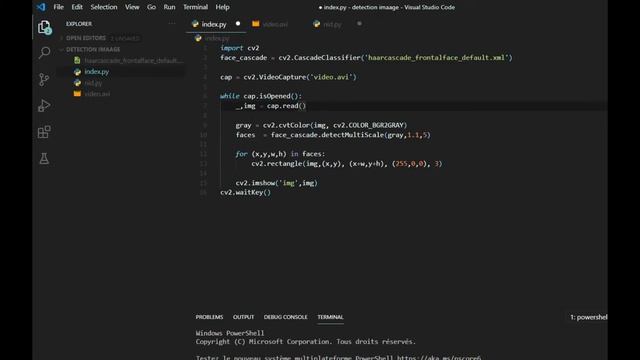The height and width of the screenshot is (360, 640).
Task: Click the 'Windows PowerShell' terminal line
Action: tap(230, 333)
